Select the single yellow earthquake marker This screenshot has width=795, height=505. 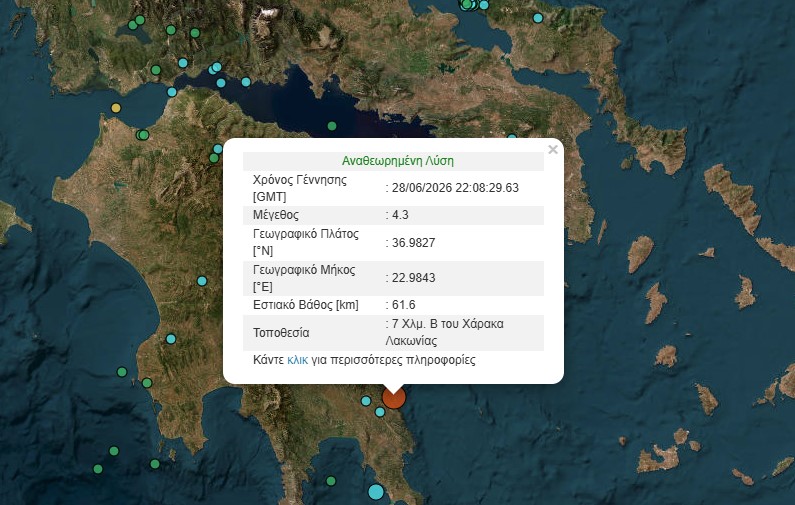(116, 108)
